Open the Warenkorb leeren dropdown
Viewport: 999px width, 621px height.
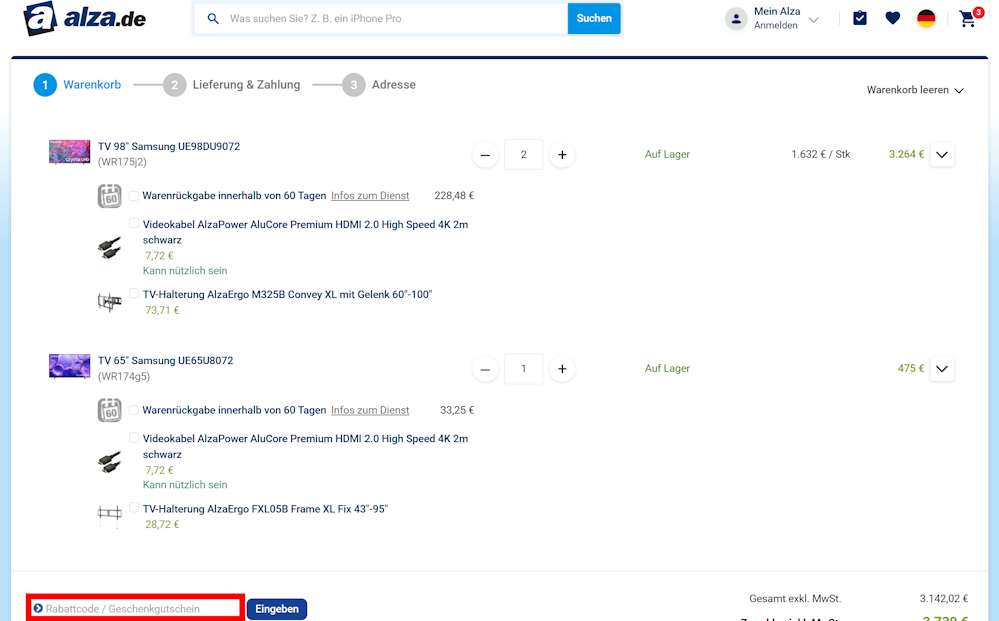pos(915,90)
